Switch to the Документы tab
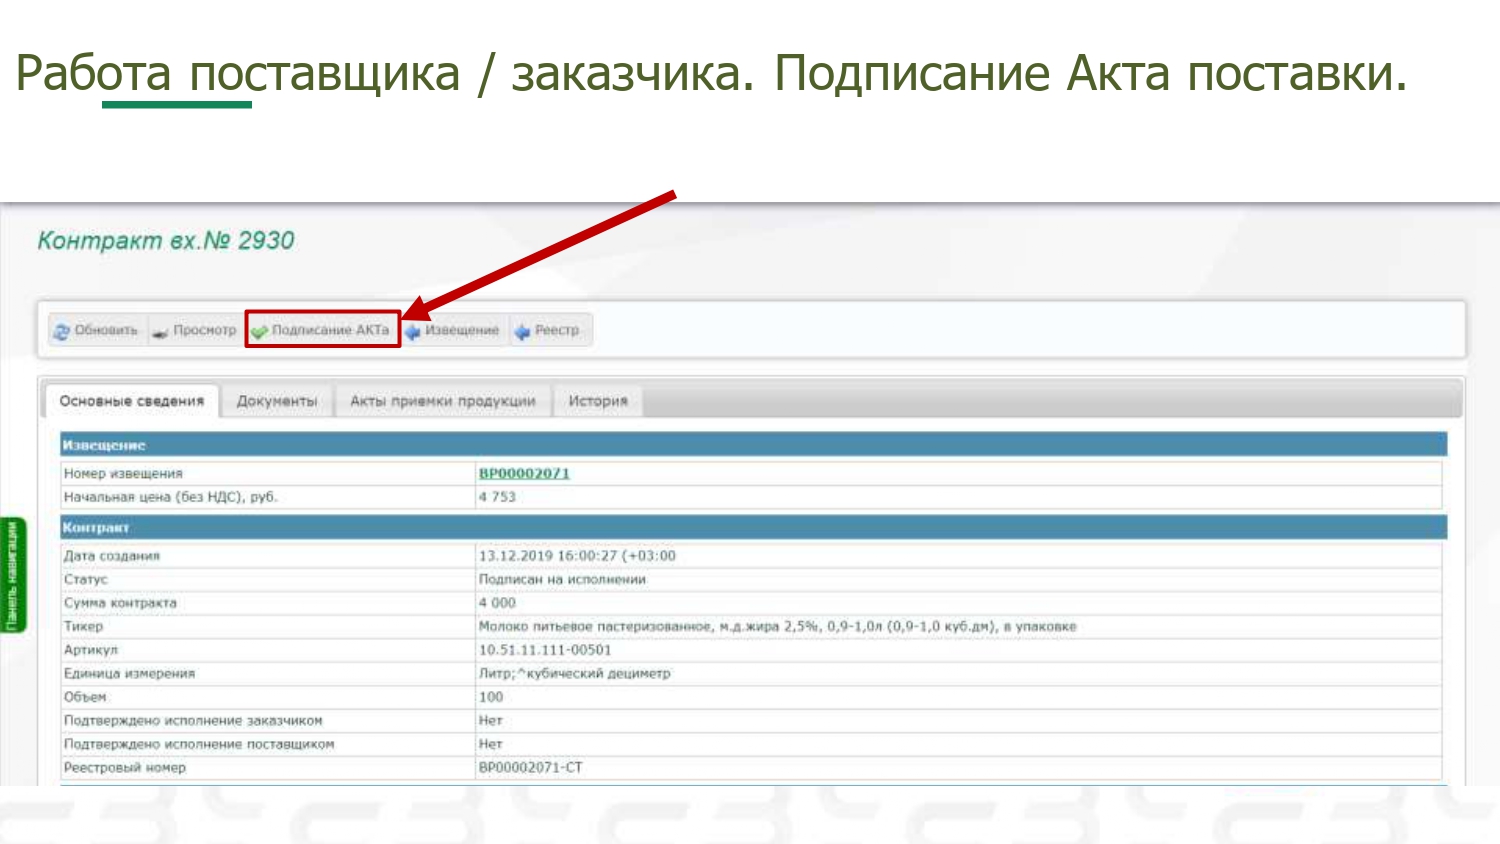 277,401
